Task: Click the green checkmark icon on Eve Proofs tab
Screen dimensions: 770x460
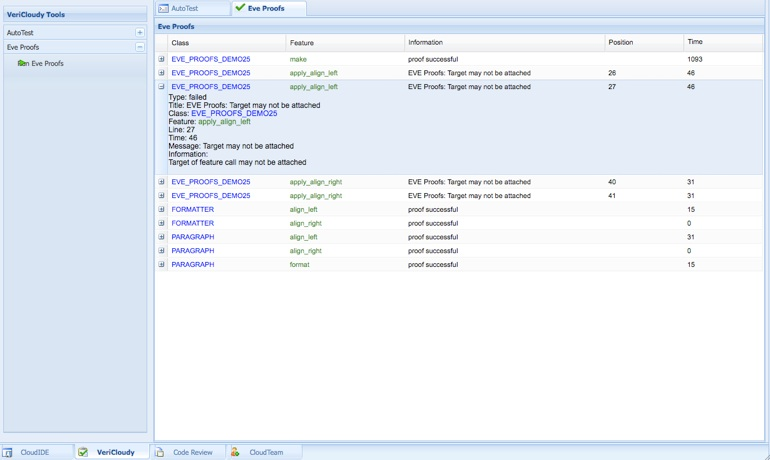Action: click(x=240, y=7)
